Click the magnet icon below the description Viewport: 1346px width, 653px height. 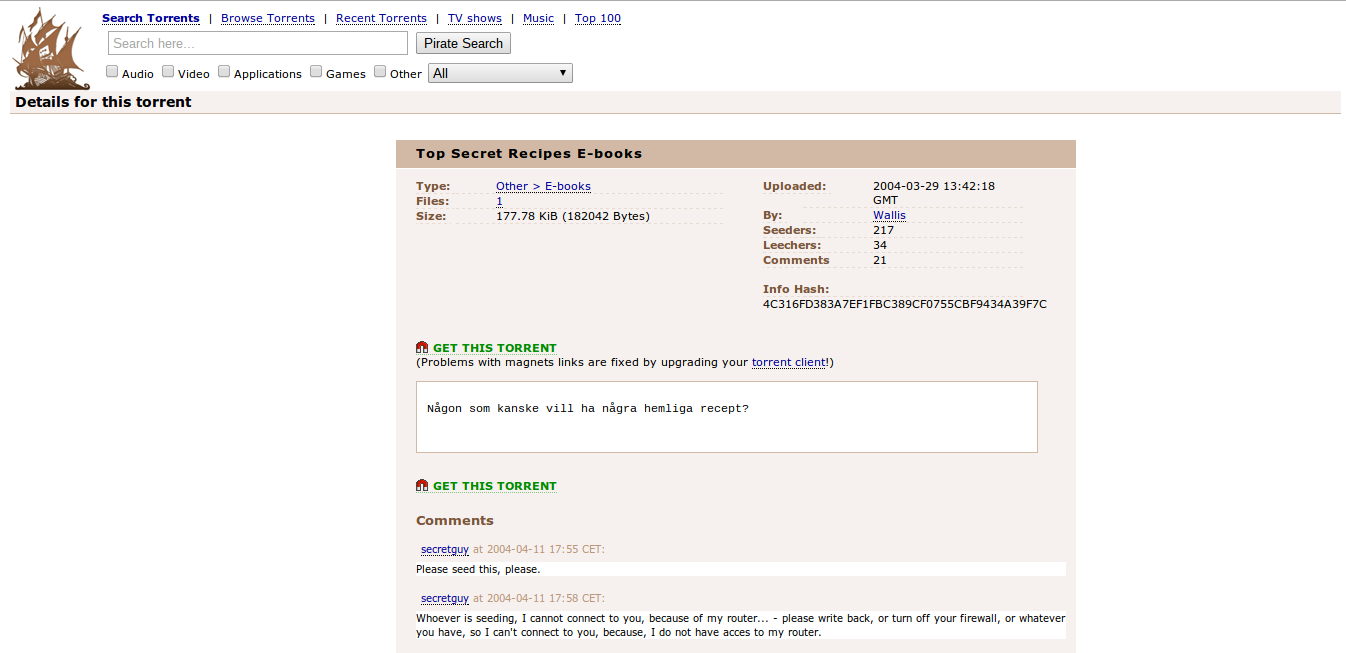tap(422, 486)
